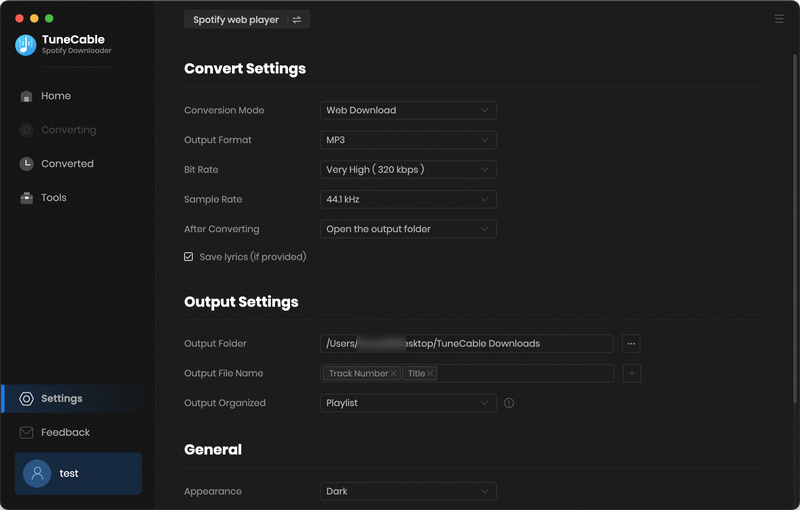Click the Track Number tag label
Image resolution: width=800 pixels, height=510 pixels.
click(359, 373)
